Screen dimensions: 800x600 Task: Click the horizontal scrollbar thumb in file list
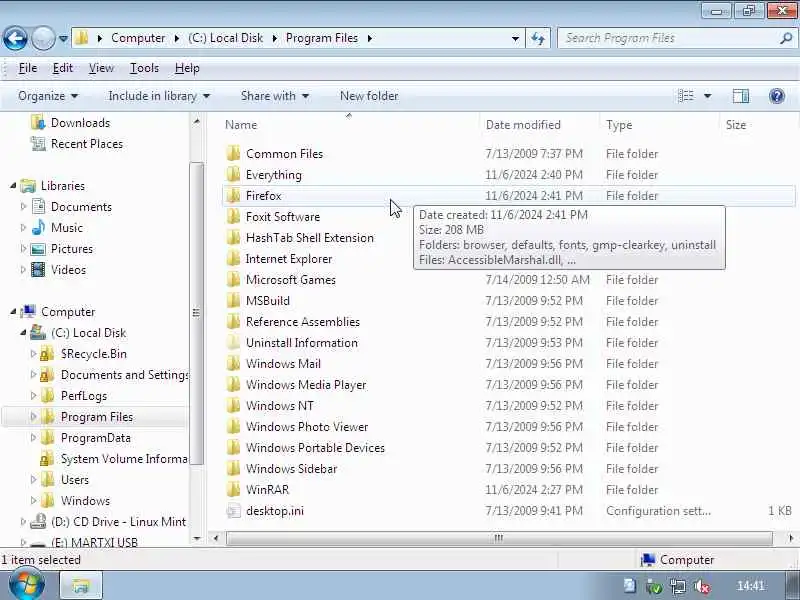[499, 538]
